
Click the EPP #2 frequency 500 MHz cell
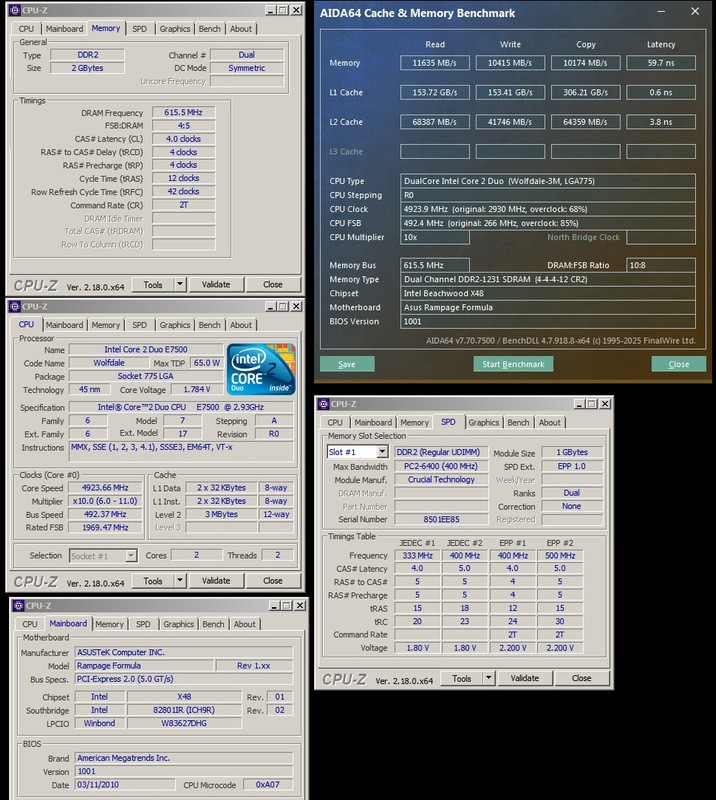[560, 556]
